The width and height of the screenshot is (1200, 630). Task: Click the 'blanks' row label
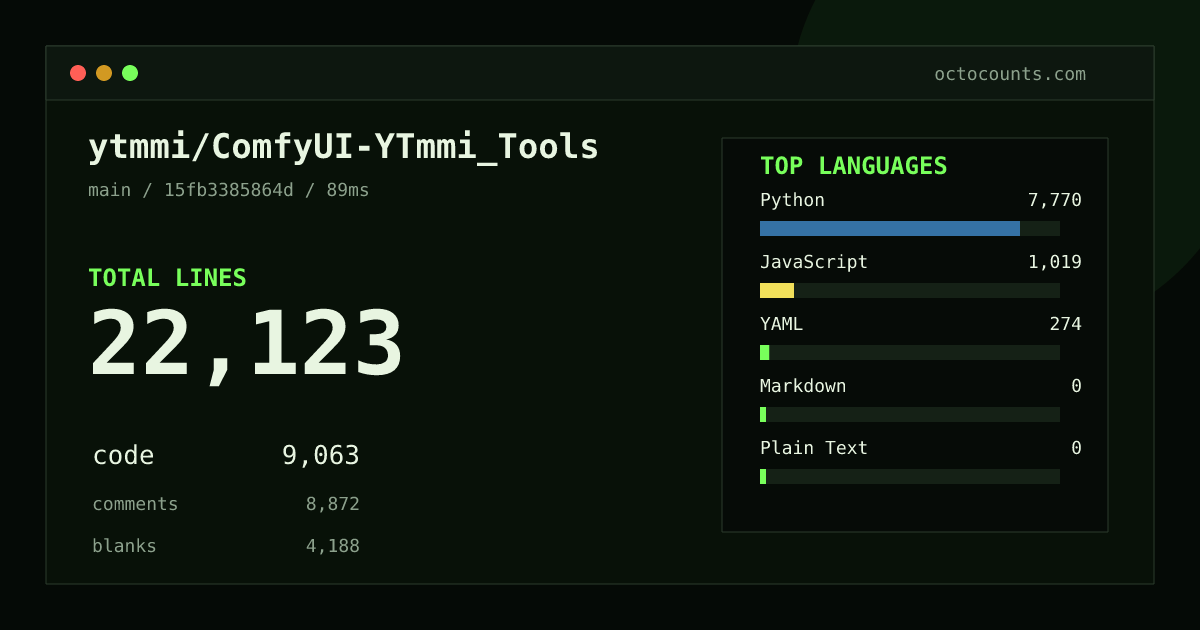(124, 546)
